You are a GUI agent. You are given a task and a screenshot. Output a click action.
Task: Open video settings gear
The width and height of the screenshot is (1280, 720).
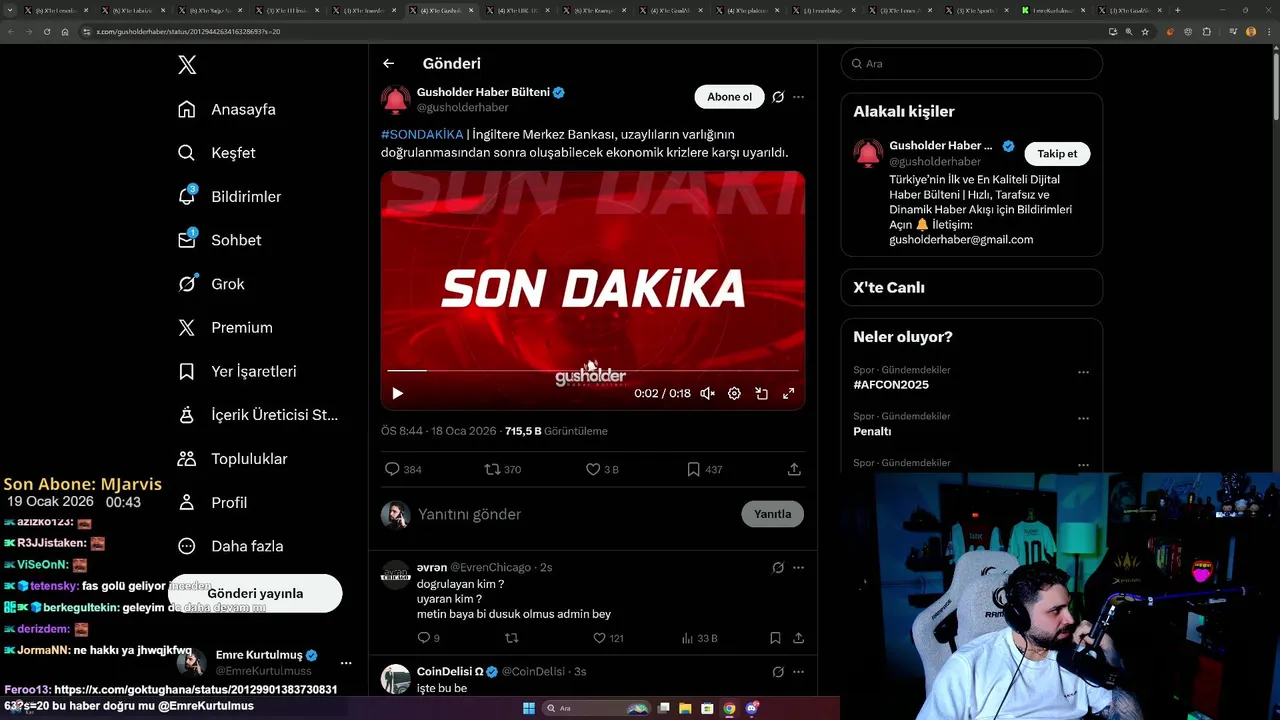click(x=734, y=393)
